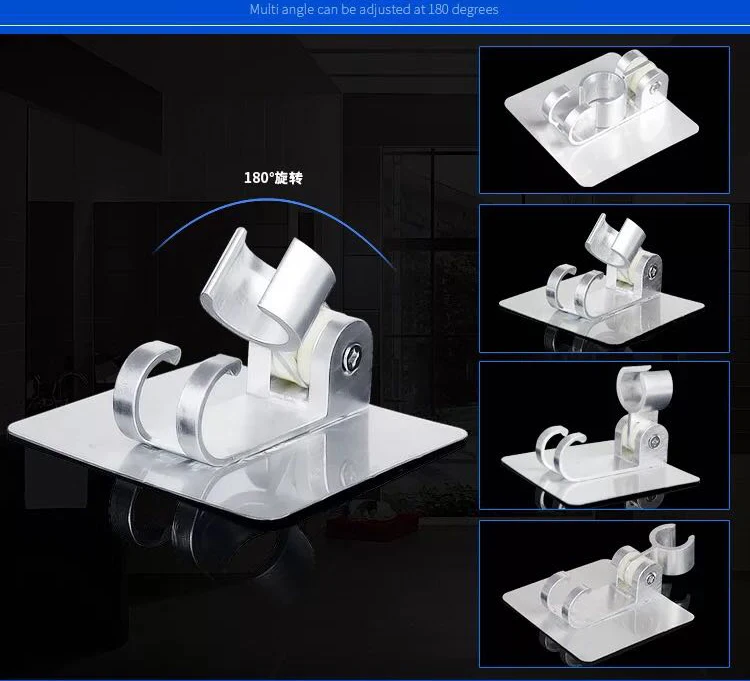Choose the backward-tilted holder thumbnail
The height and width of the screenshot is (681, 750).
604,593
